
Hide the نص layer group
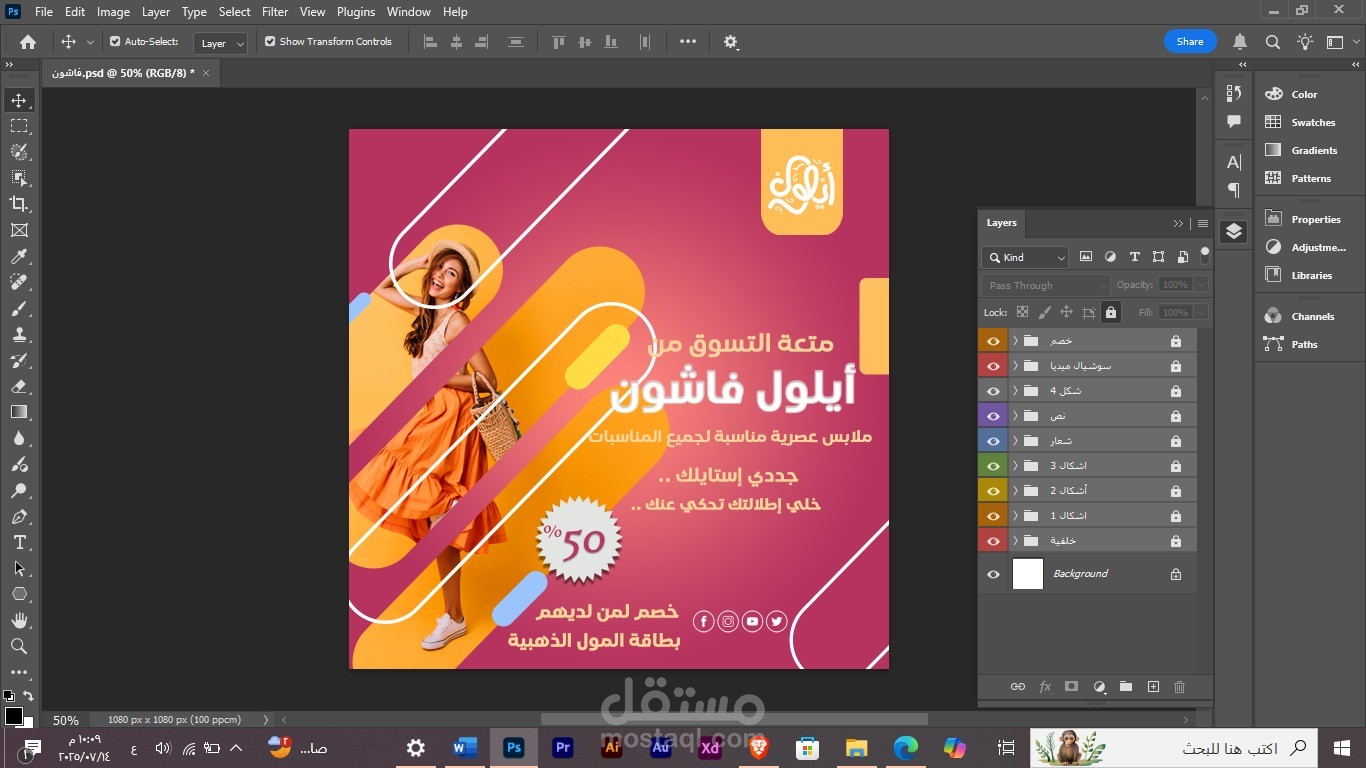[x=993, y=416]
